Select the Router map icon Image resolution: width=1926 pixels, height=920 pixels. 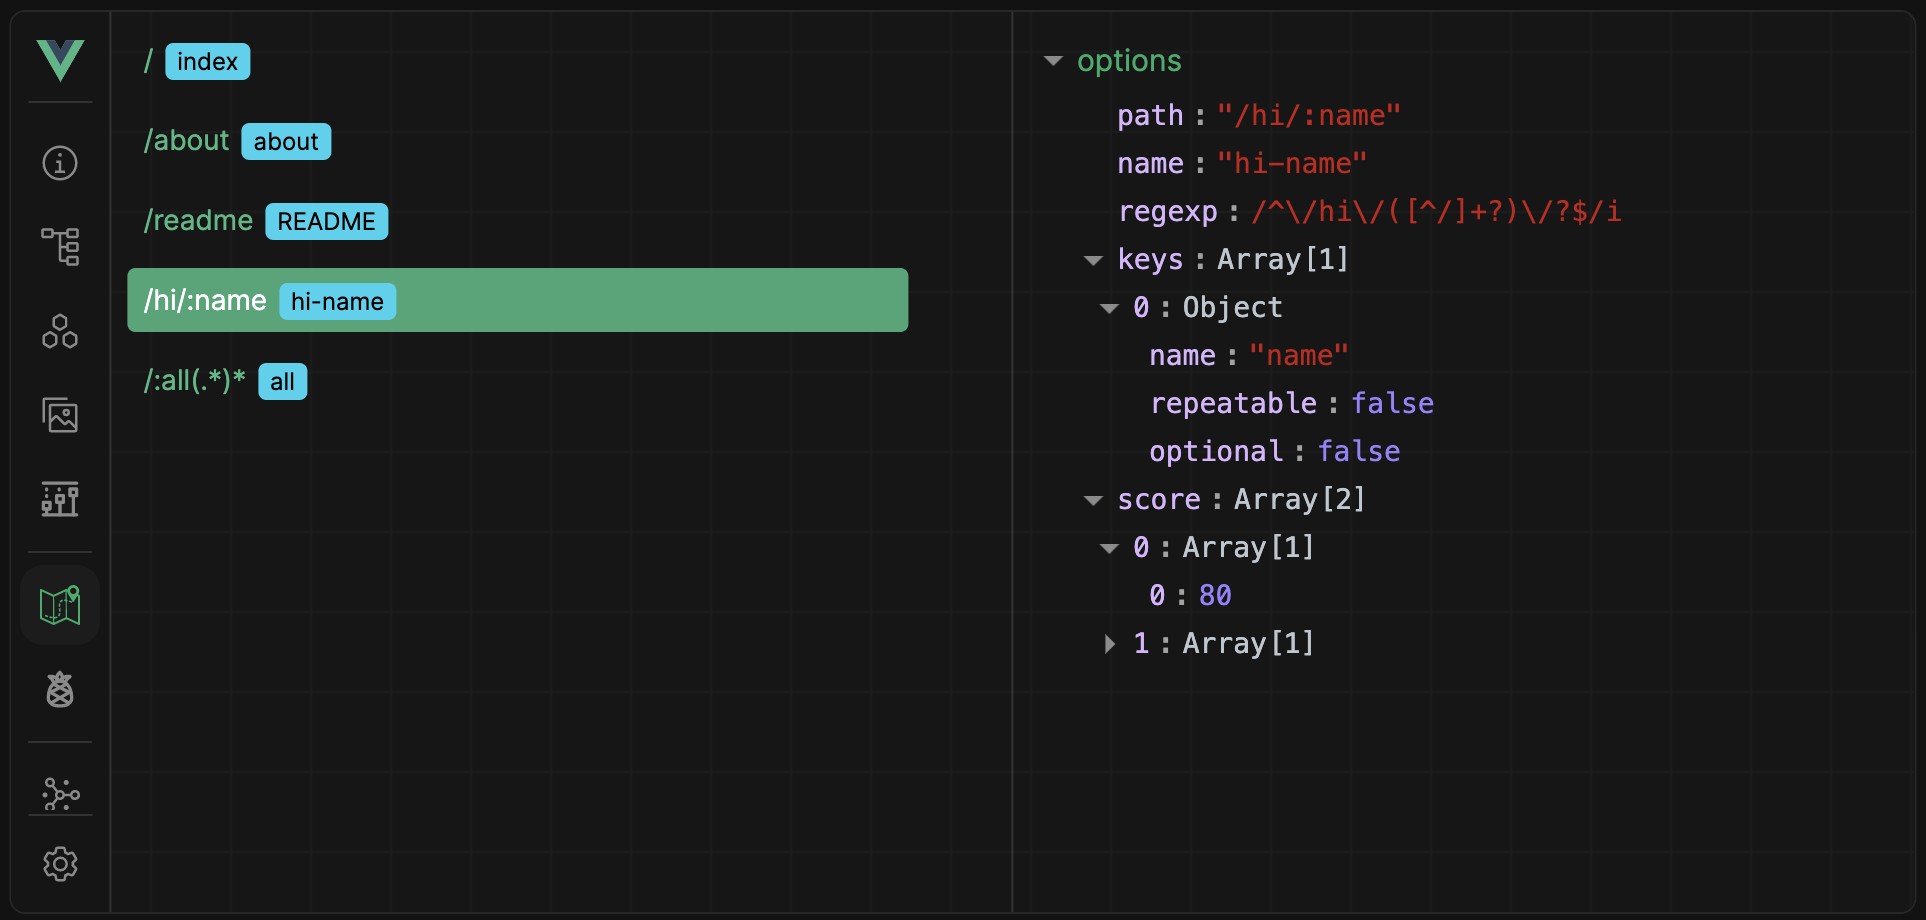tap(60, 605)
